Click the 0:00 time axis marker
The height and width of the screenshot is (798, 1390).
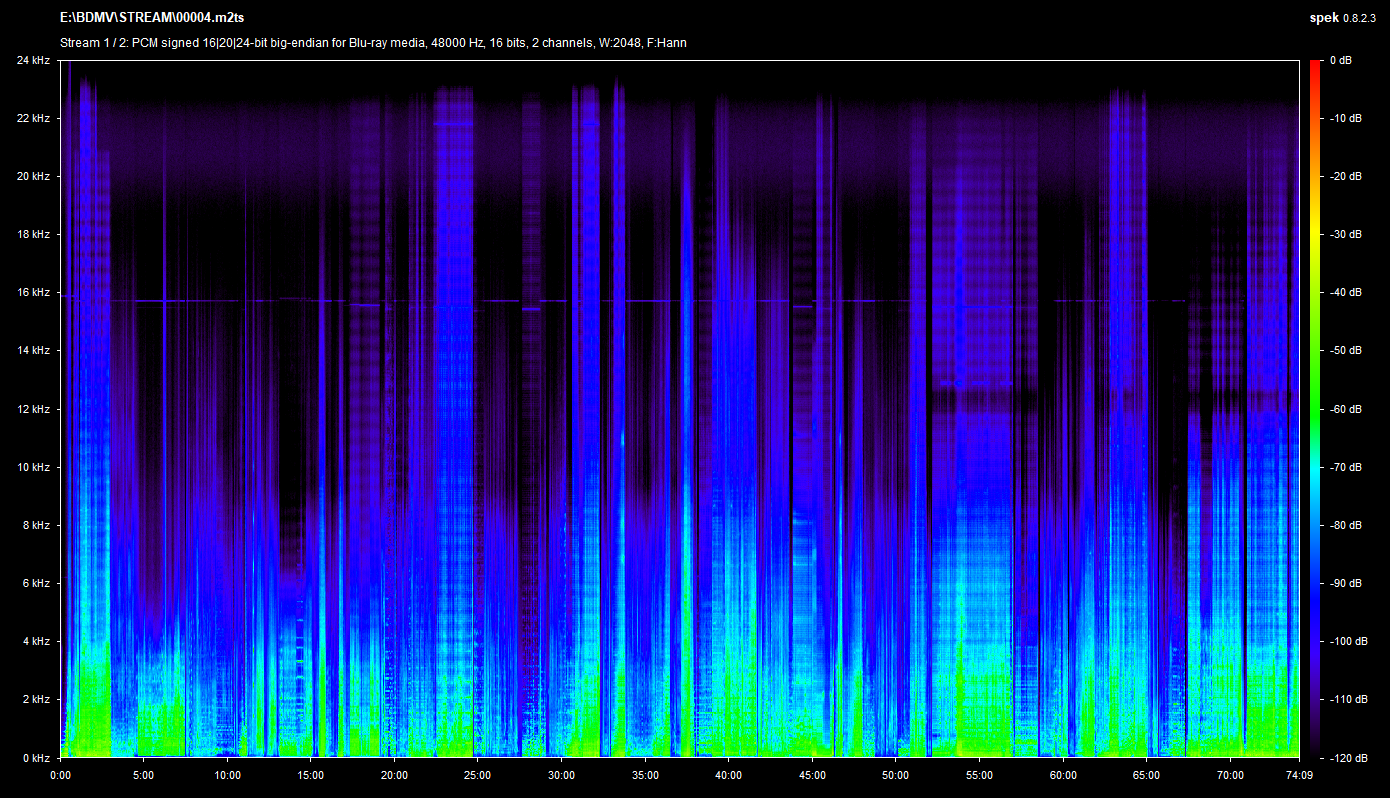coord(60,775)
